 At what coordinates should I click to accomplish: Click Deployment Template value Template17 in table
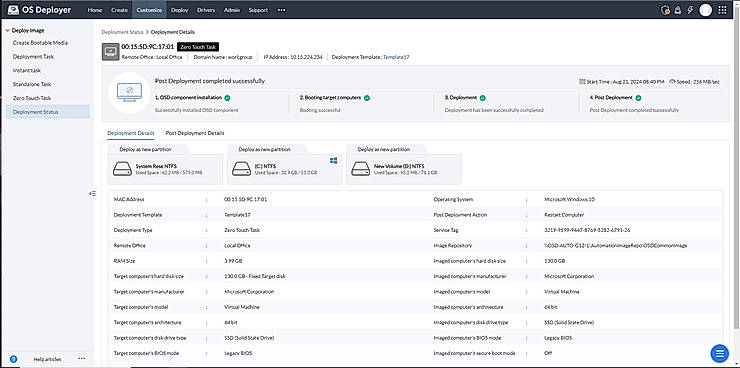[x=237, y=215]
